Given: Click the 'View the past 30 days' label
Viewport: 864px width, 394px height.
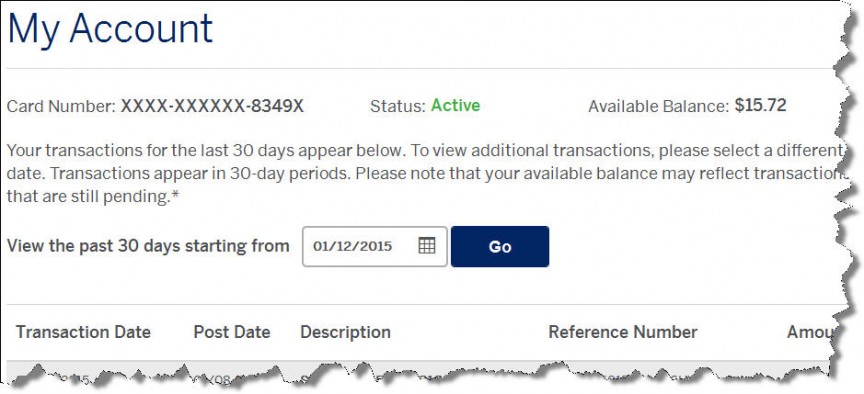Looking at the screenshot, I should (148, 246).
